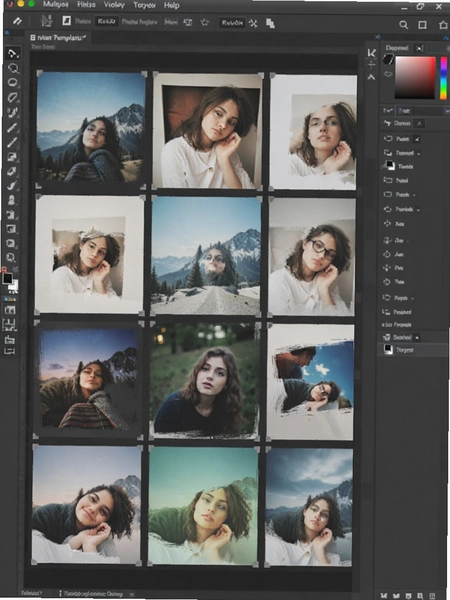This screenshot has height=600, width=450.
Task: Click the home icon at the top right
Action: (x=443, y=25)
